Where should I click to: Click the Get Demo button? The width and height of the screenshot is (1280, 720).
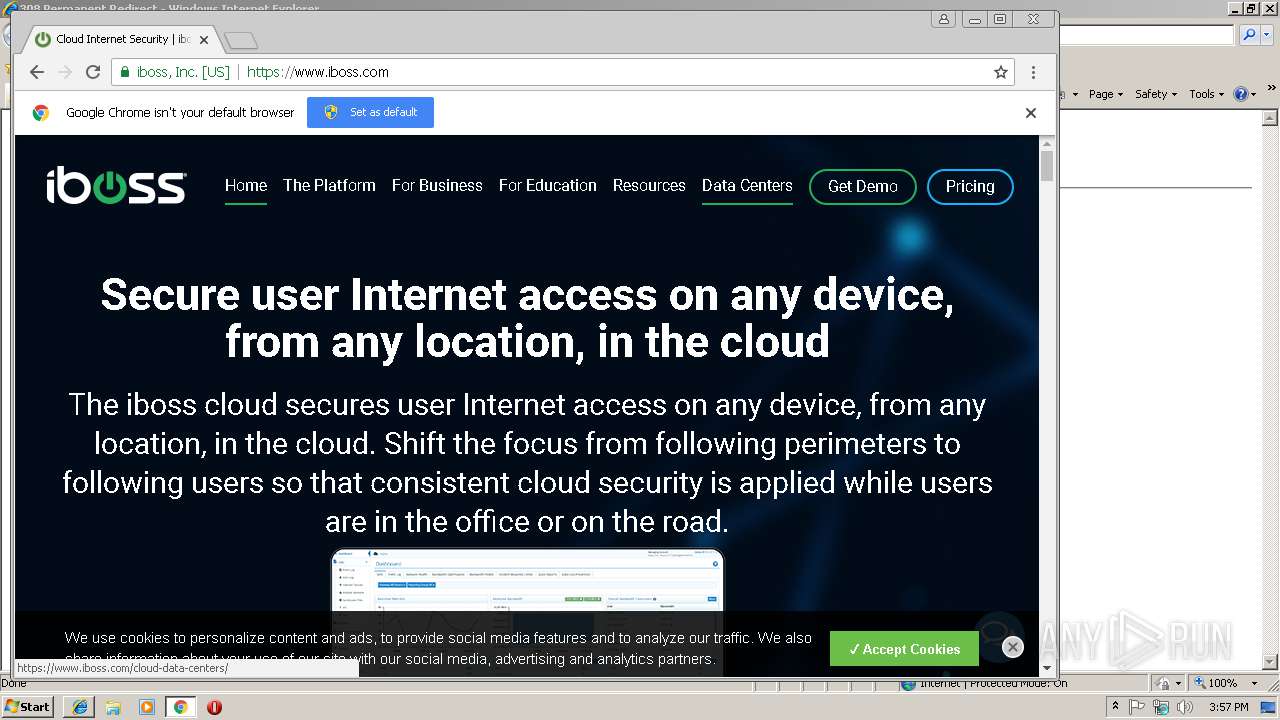tap(862, 187)
